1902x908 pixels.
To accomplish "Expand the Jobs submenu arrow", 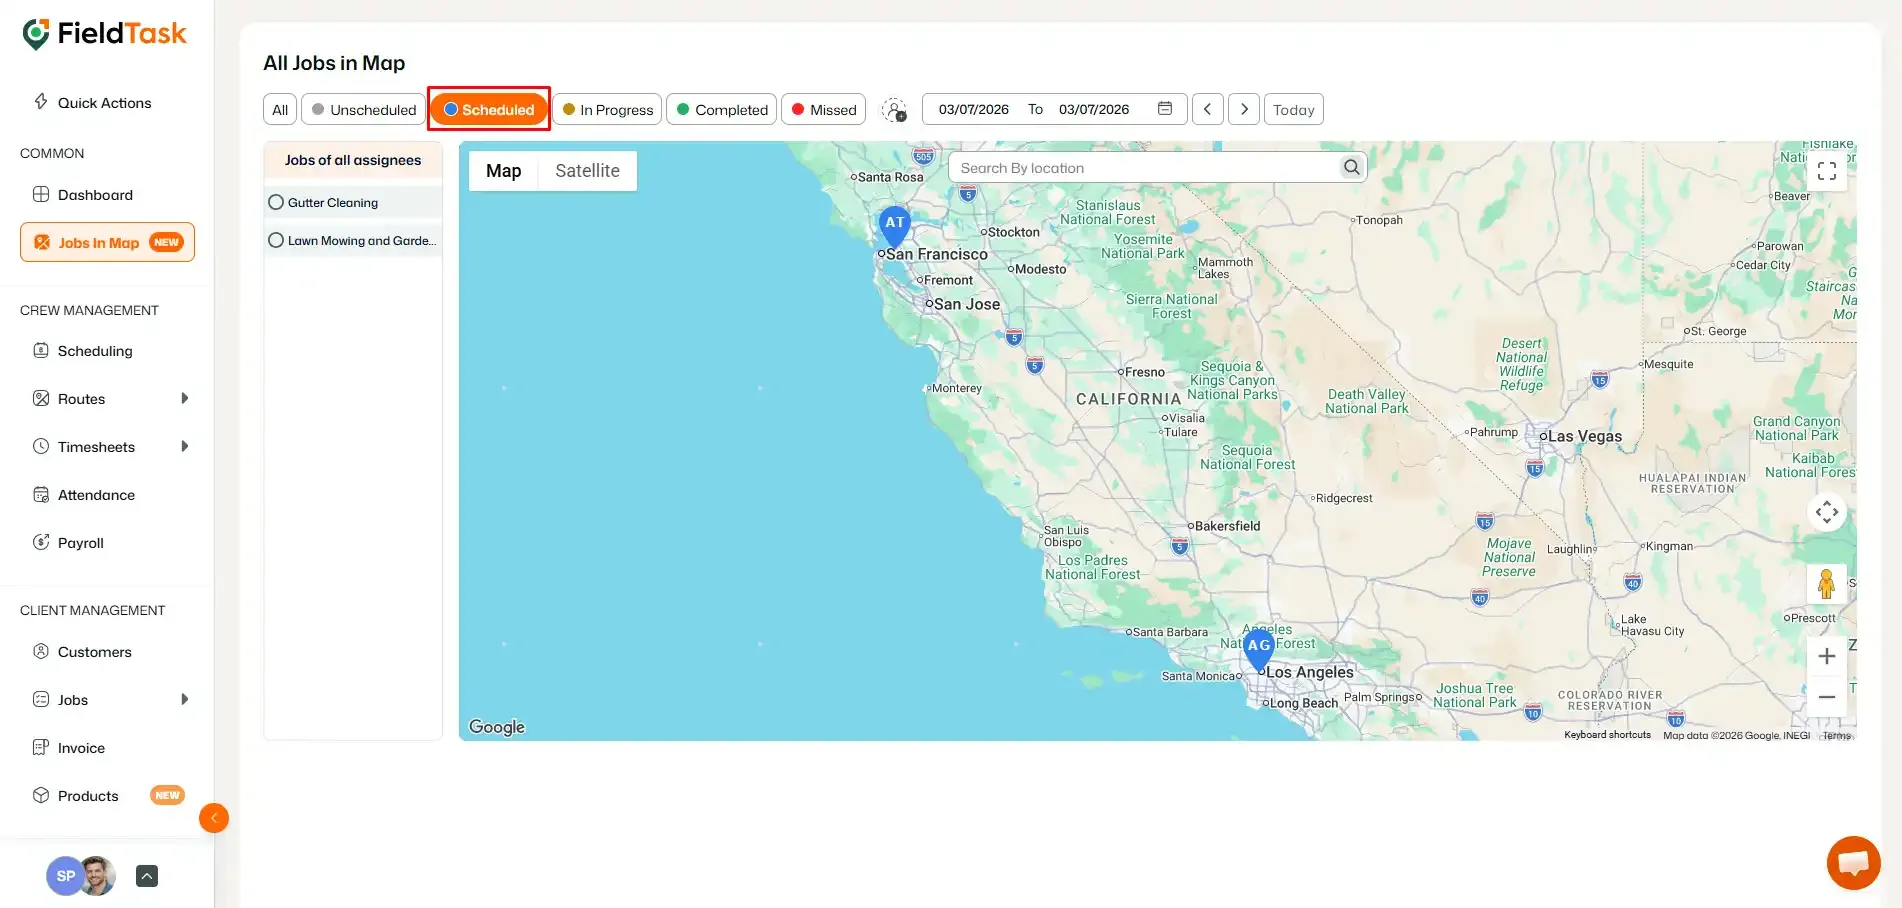I will point(184,699).
